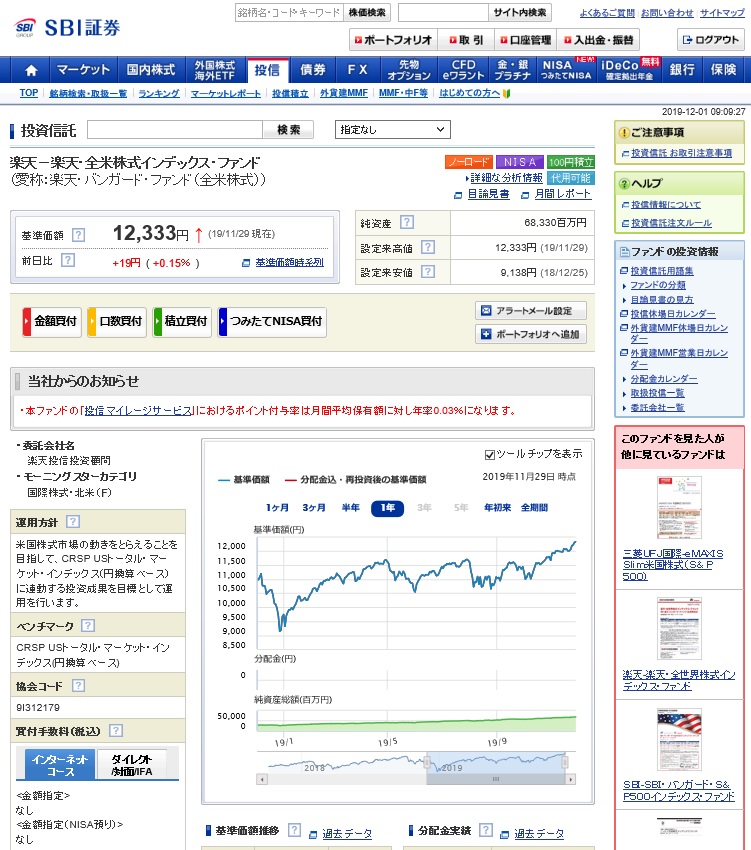Viewport: 751px width, 850px height.
Task: Select the 1ヶ月 chart period
Action: tap(277, 507)
